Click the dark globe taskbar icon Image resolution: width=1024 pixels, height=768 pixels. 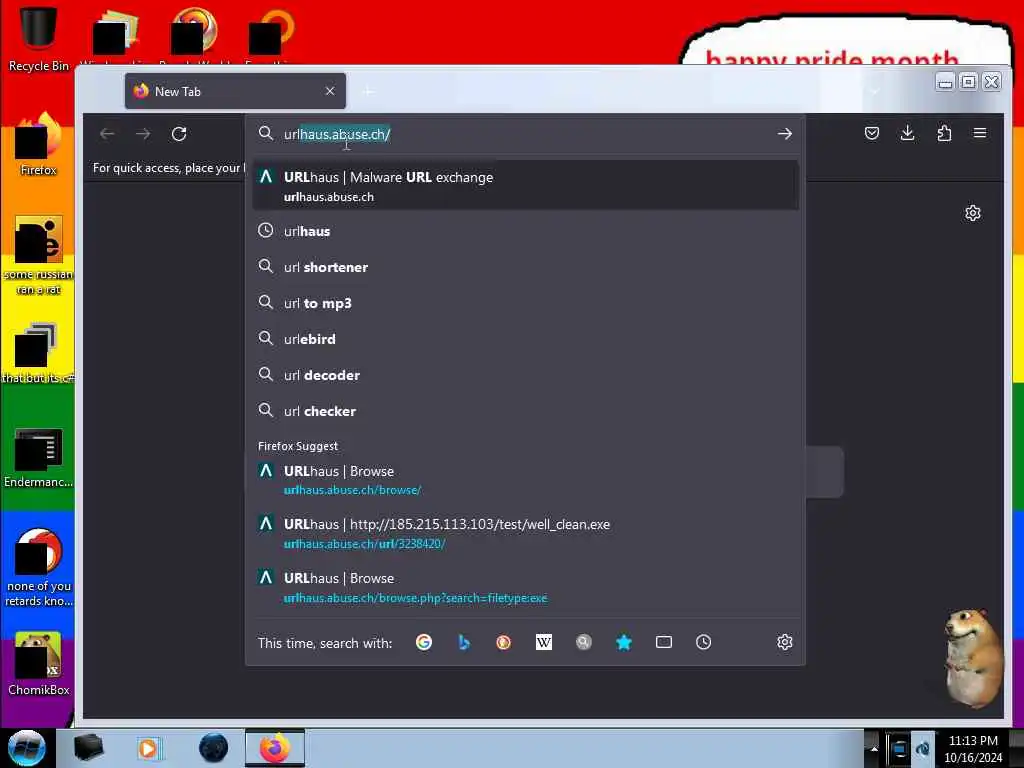[213, 748]
